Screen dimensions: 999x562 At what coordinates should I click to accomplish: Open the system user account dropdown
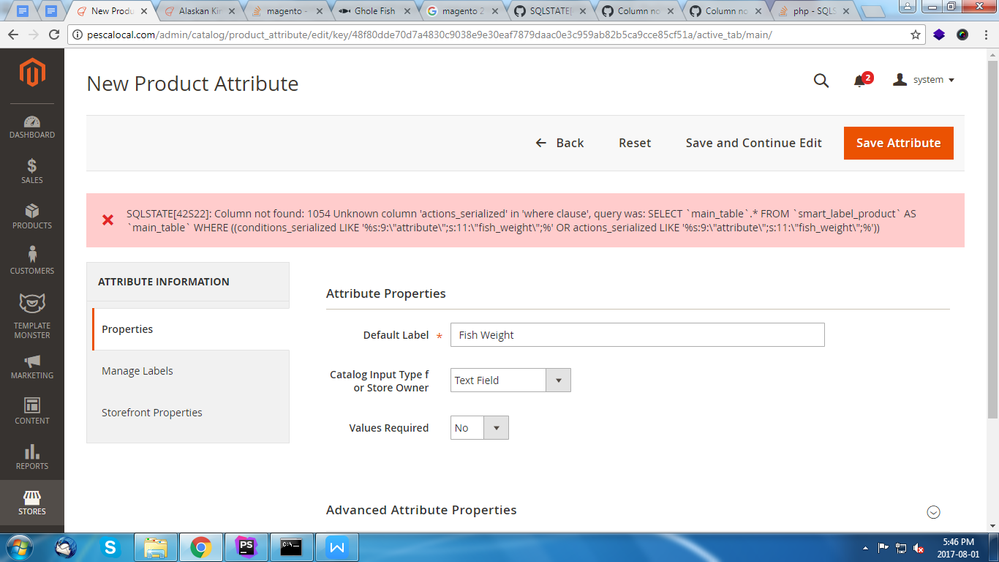924,80
